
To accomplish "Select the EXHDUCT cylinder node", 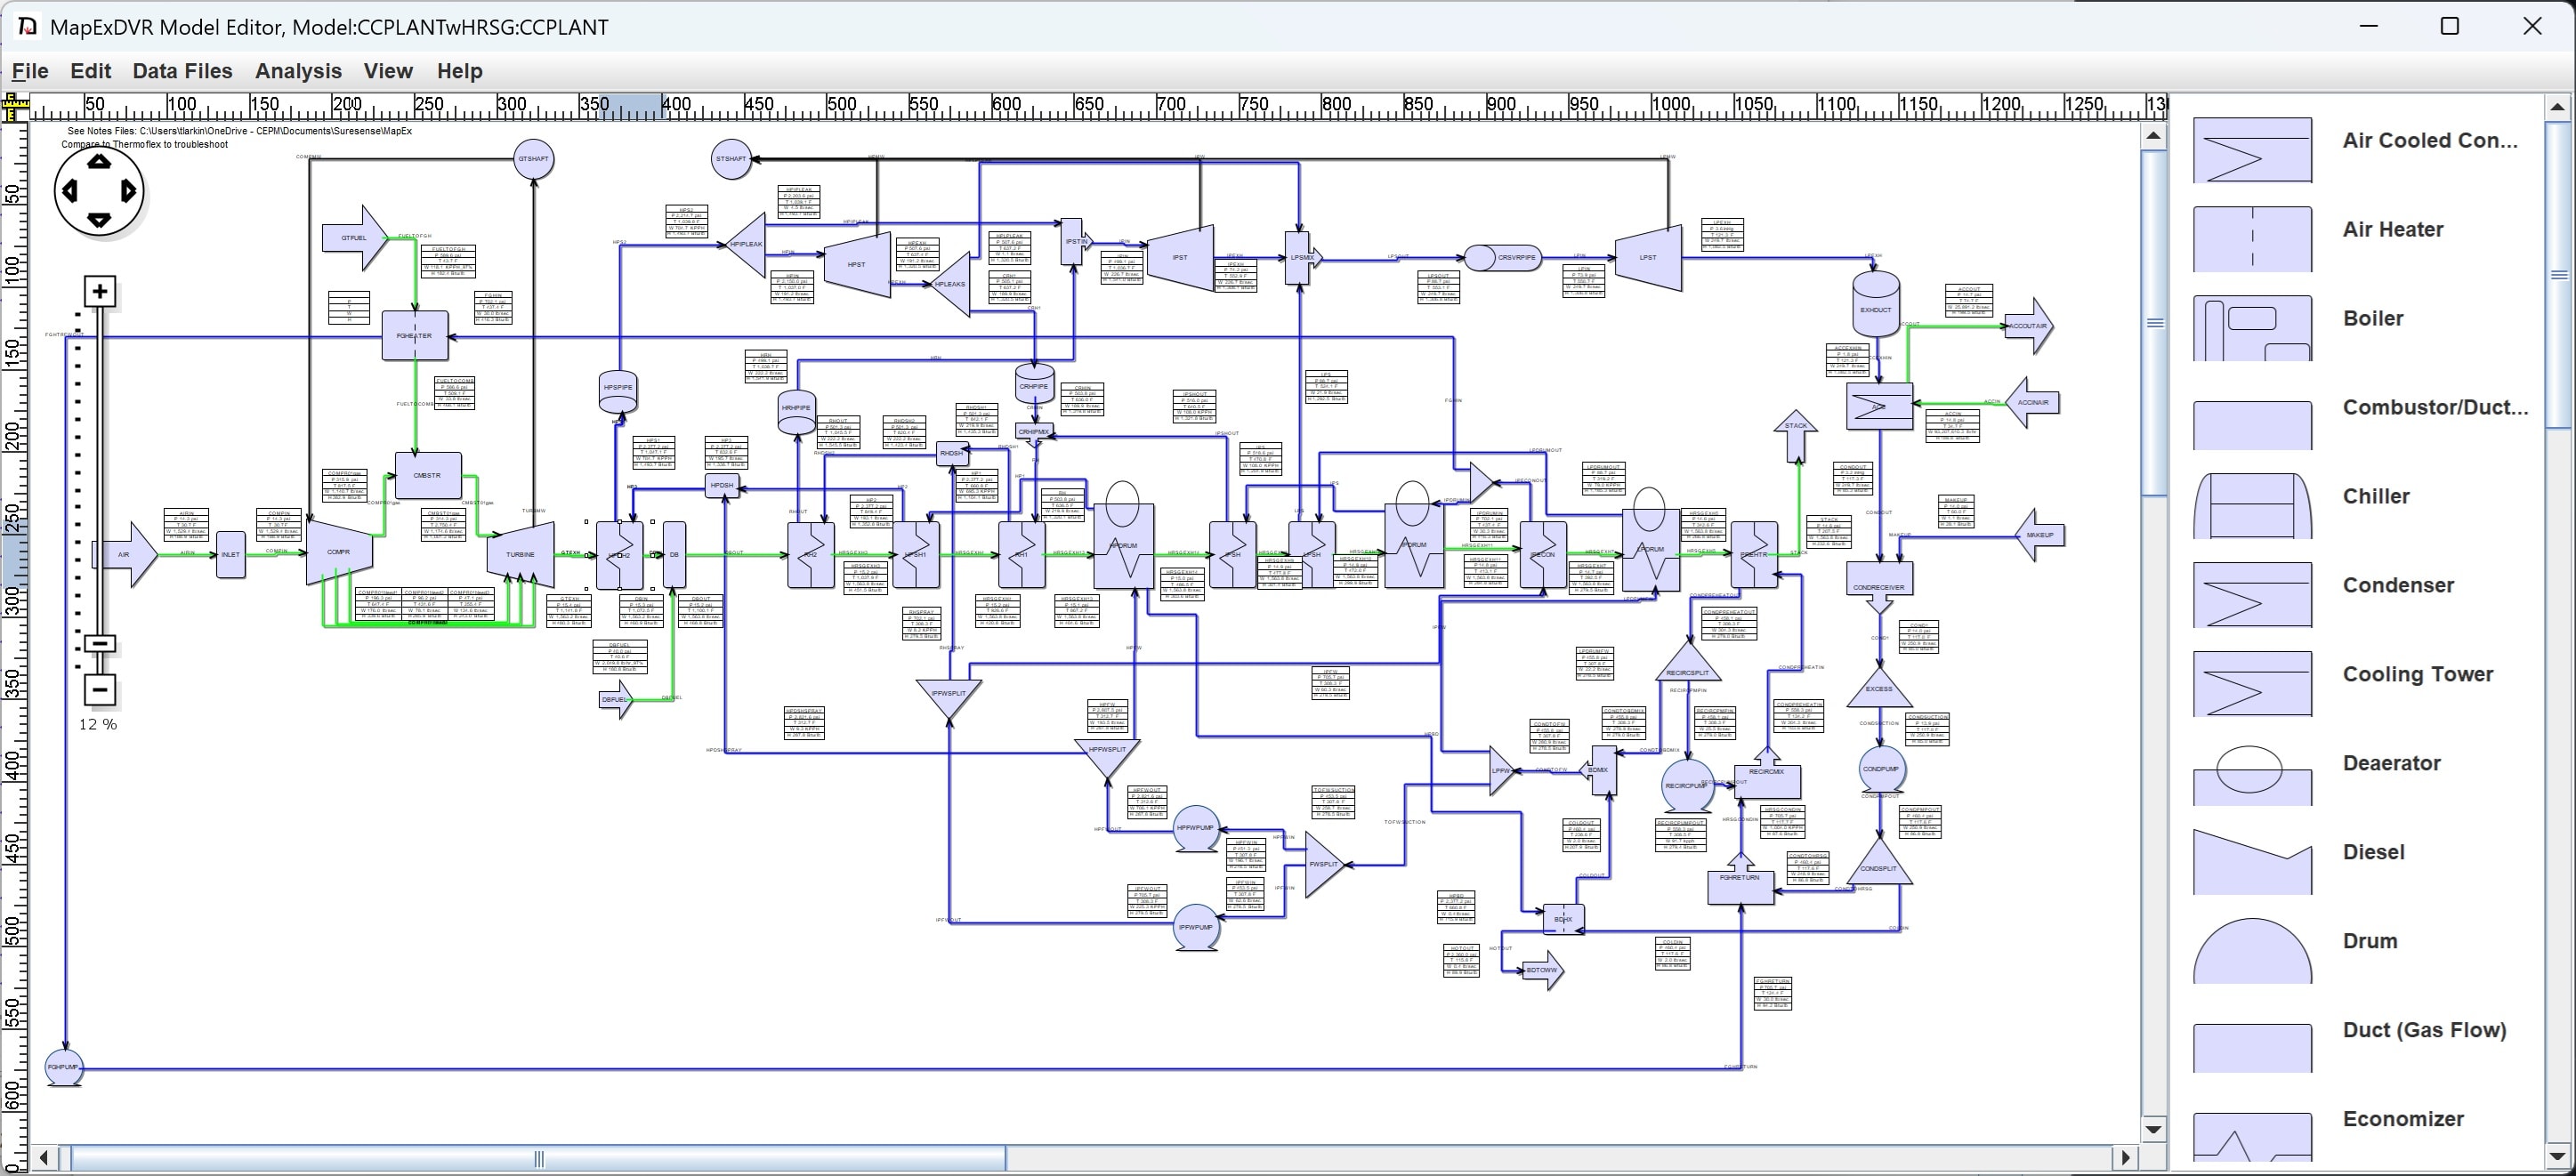I will click(x=1876, y=304).
